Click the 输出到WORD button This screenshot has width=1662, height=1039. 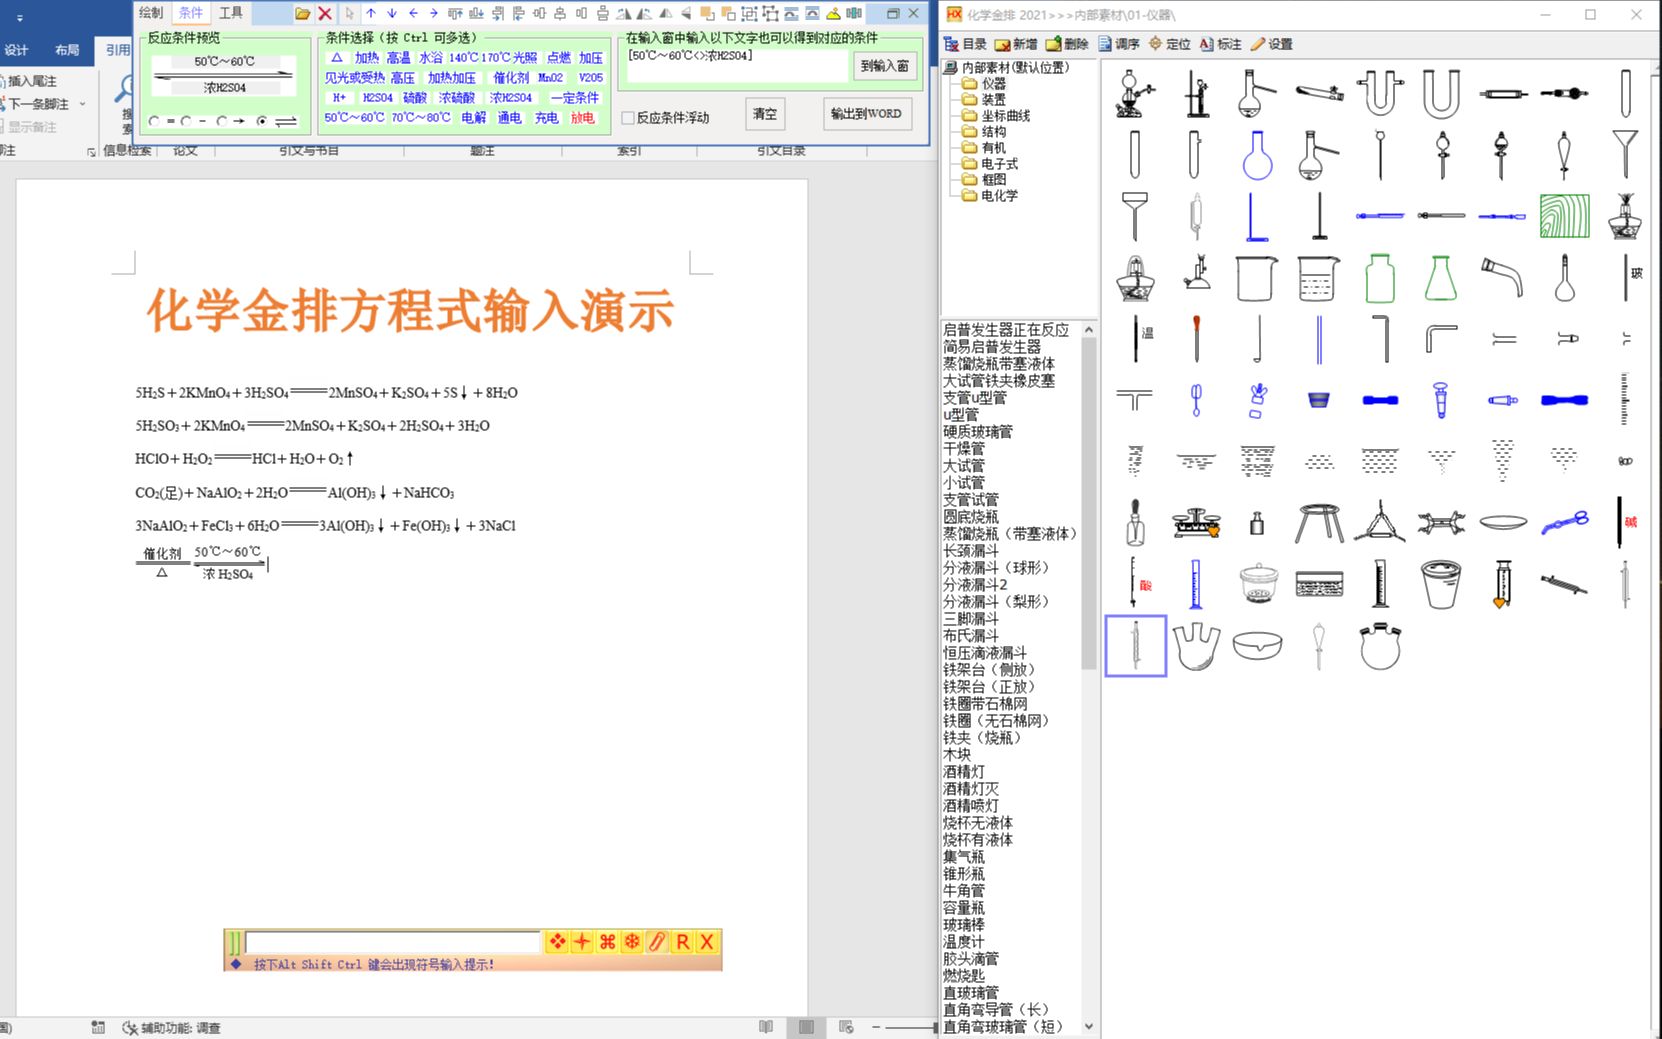pyautogui.click(x=866, y=114)
